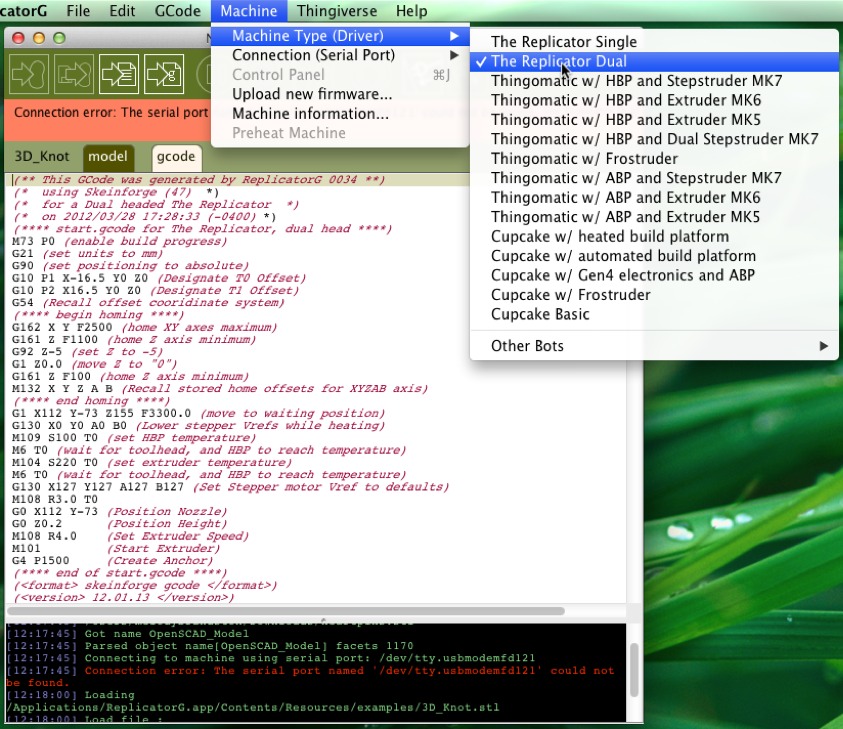Screen dimensions: 843x729
Task: Click the red Connection error banner text
Action: 111,112
